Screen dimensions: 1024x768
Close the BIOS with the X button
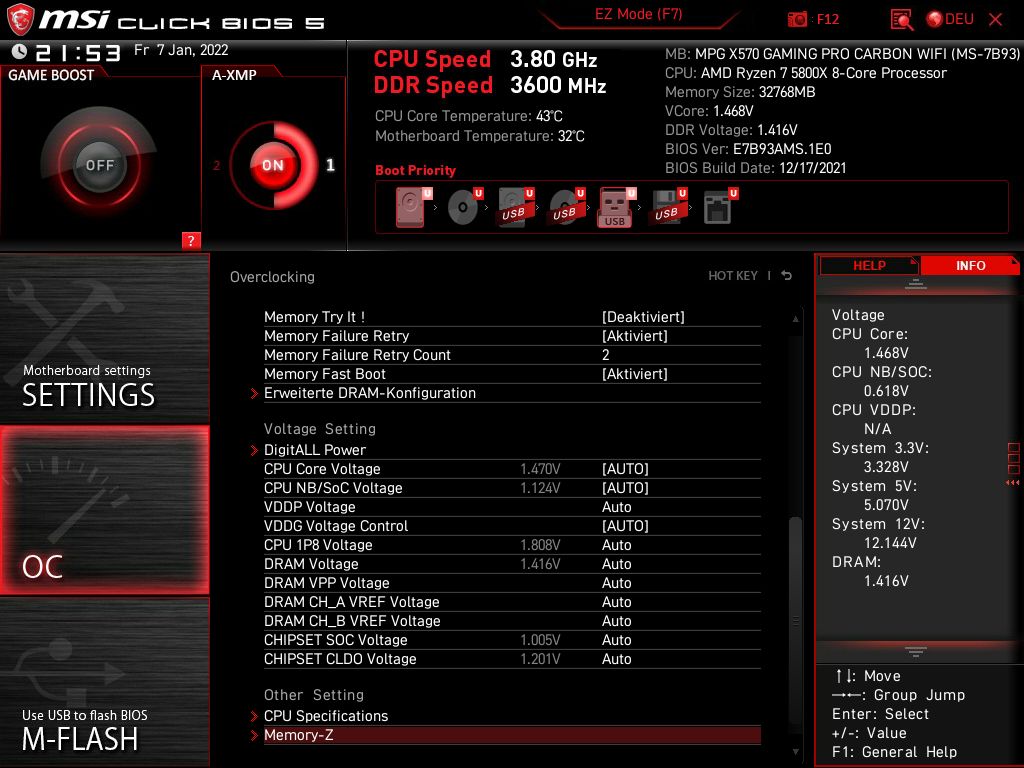pos(995,20)
